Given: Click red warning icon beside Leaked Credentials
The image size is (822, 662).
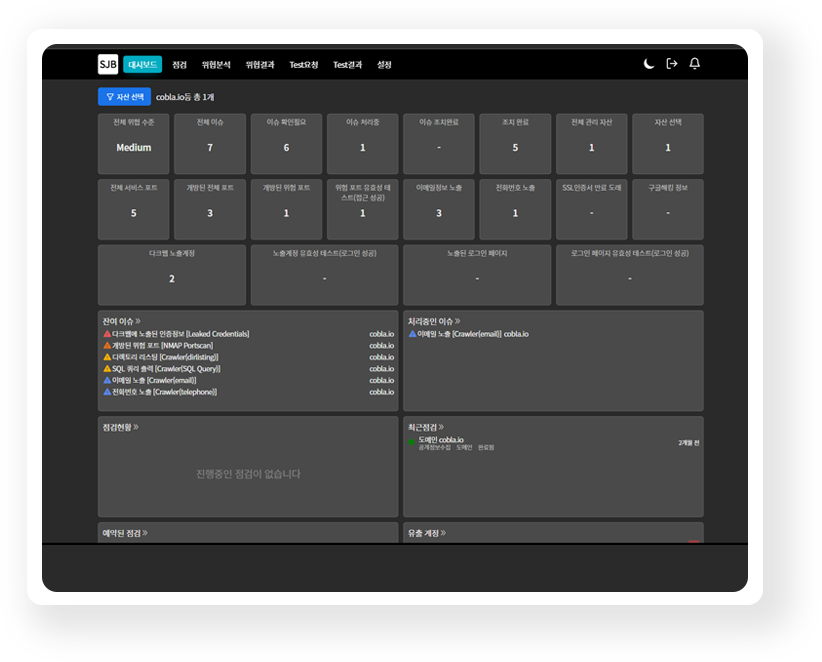Looking at the screenshot, I should 107,334.
